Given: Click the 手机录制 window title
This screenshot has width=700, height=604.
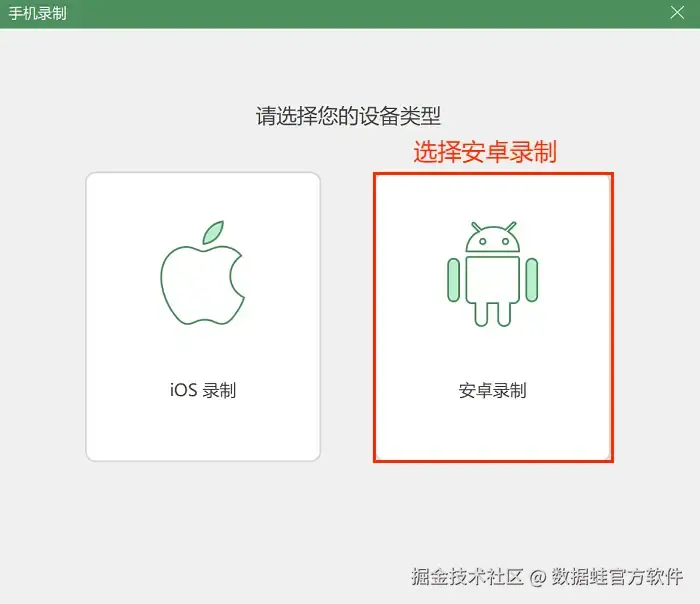Looking at the screenshot, I should point(38,13).
